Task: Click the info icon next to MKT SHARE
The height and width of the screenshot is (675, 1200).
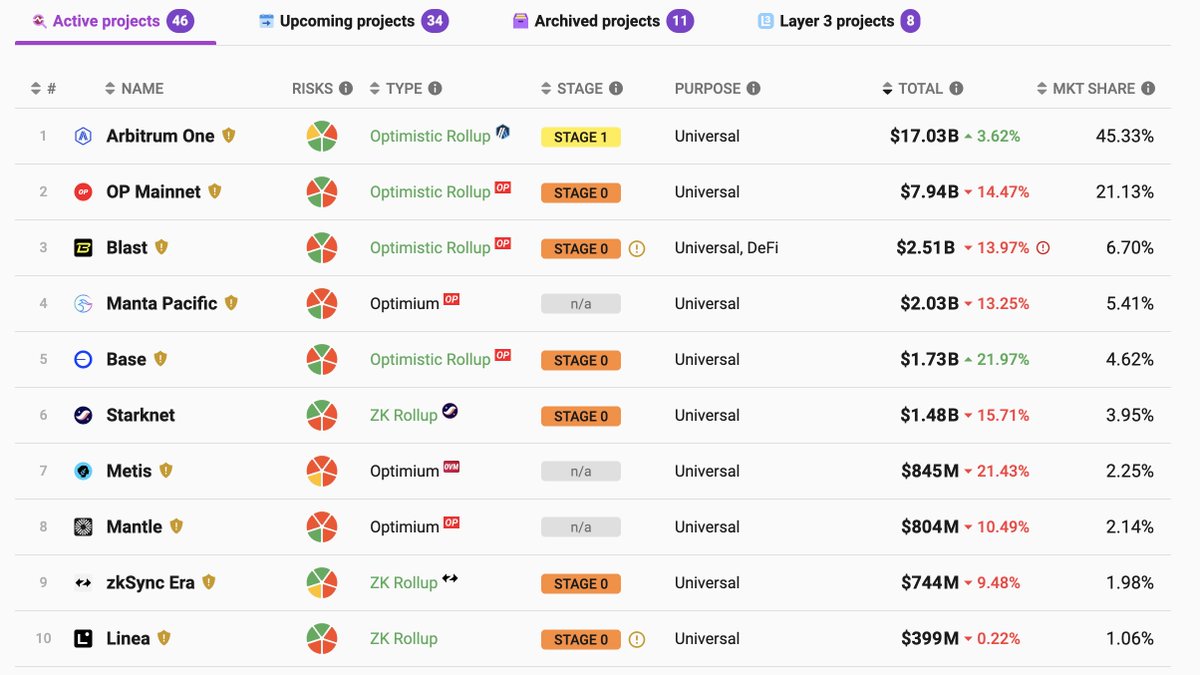Action: pyautogui.click(x=1148, y=88)
